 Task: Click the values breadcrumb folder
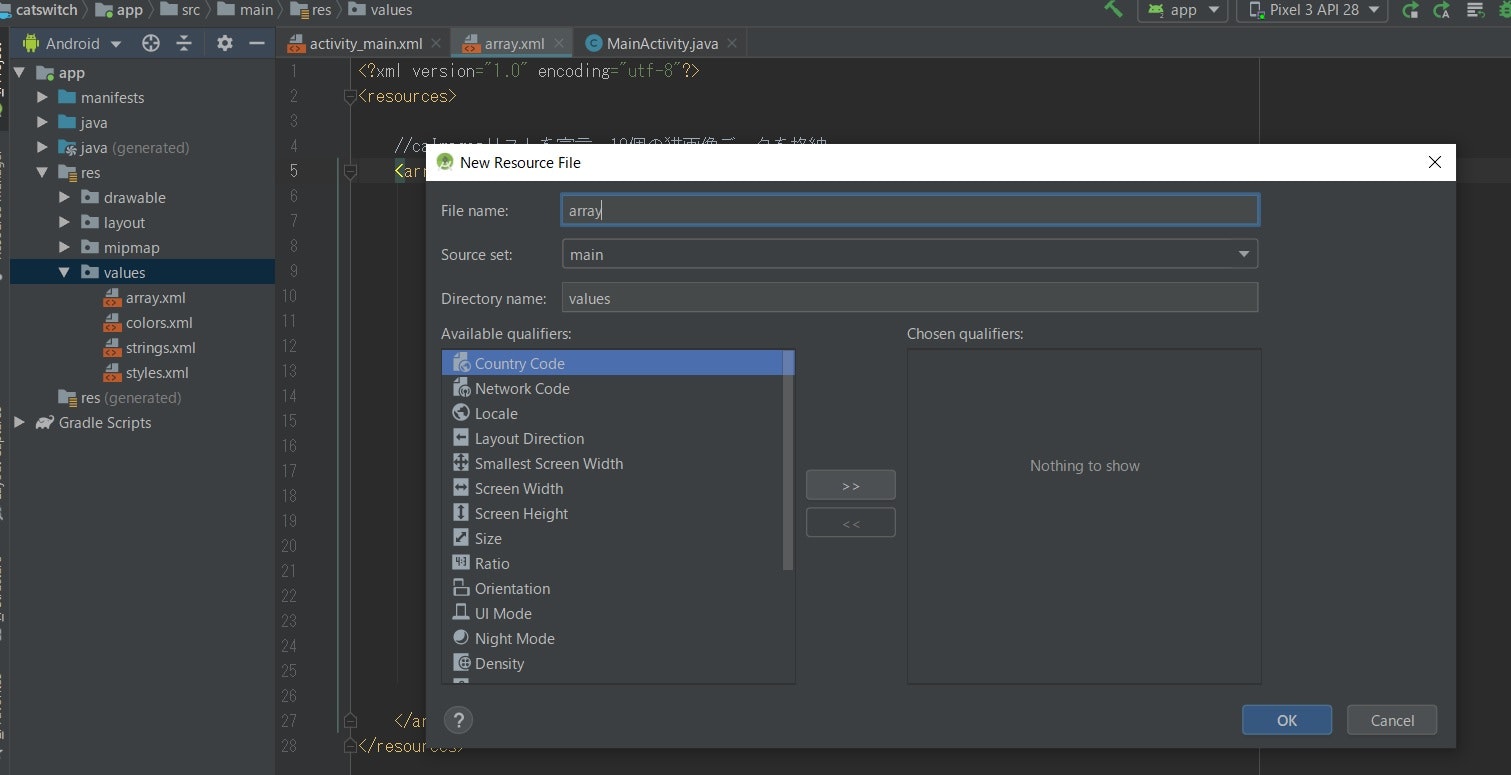click(380, 9)
